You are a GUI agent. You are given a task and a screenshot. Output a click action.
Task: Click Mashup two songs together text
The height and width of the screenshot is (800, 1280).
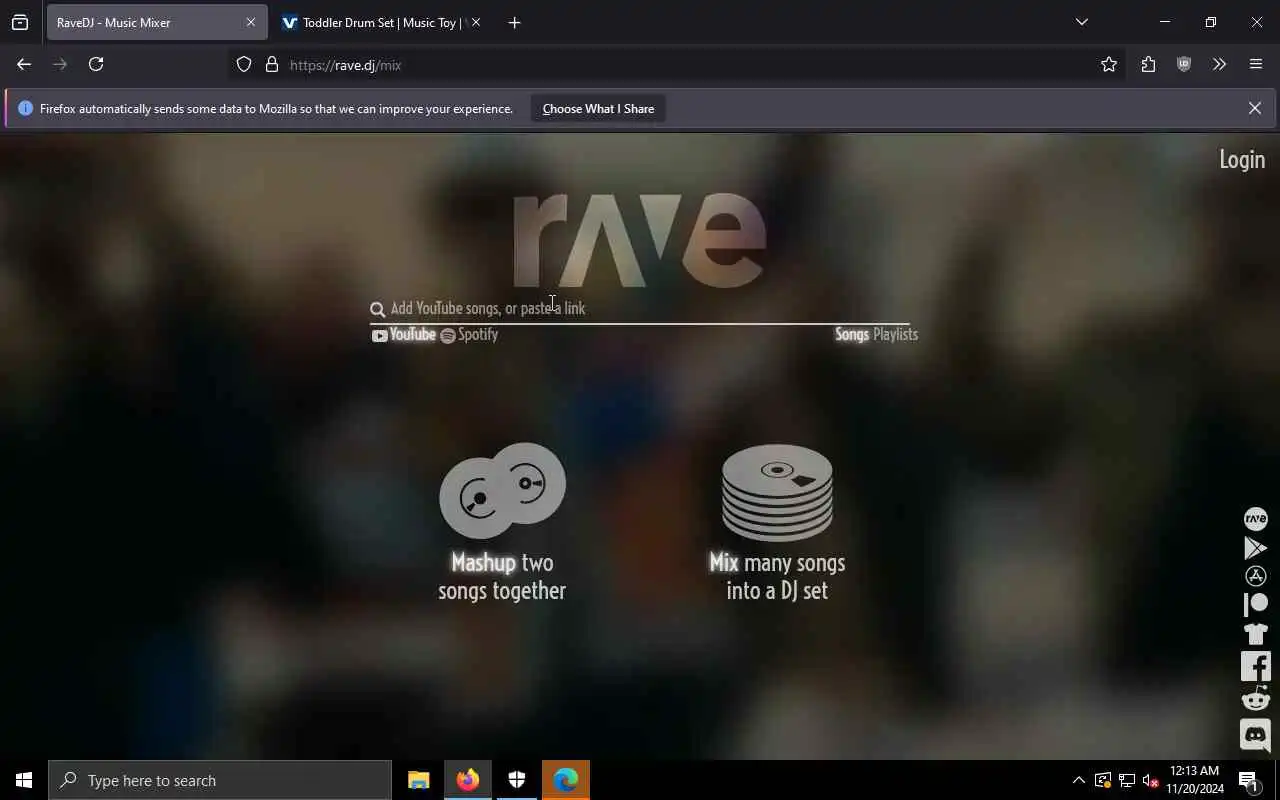[x=502, y=576]
